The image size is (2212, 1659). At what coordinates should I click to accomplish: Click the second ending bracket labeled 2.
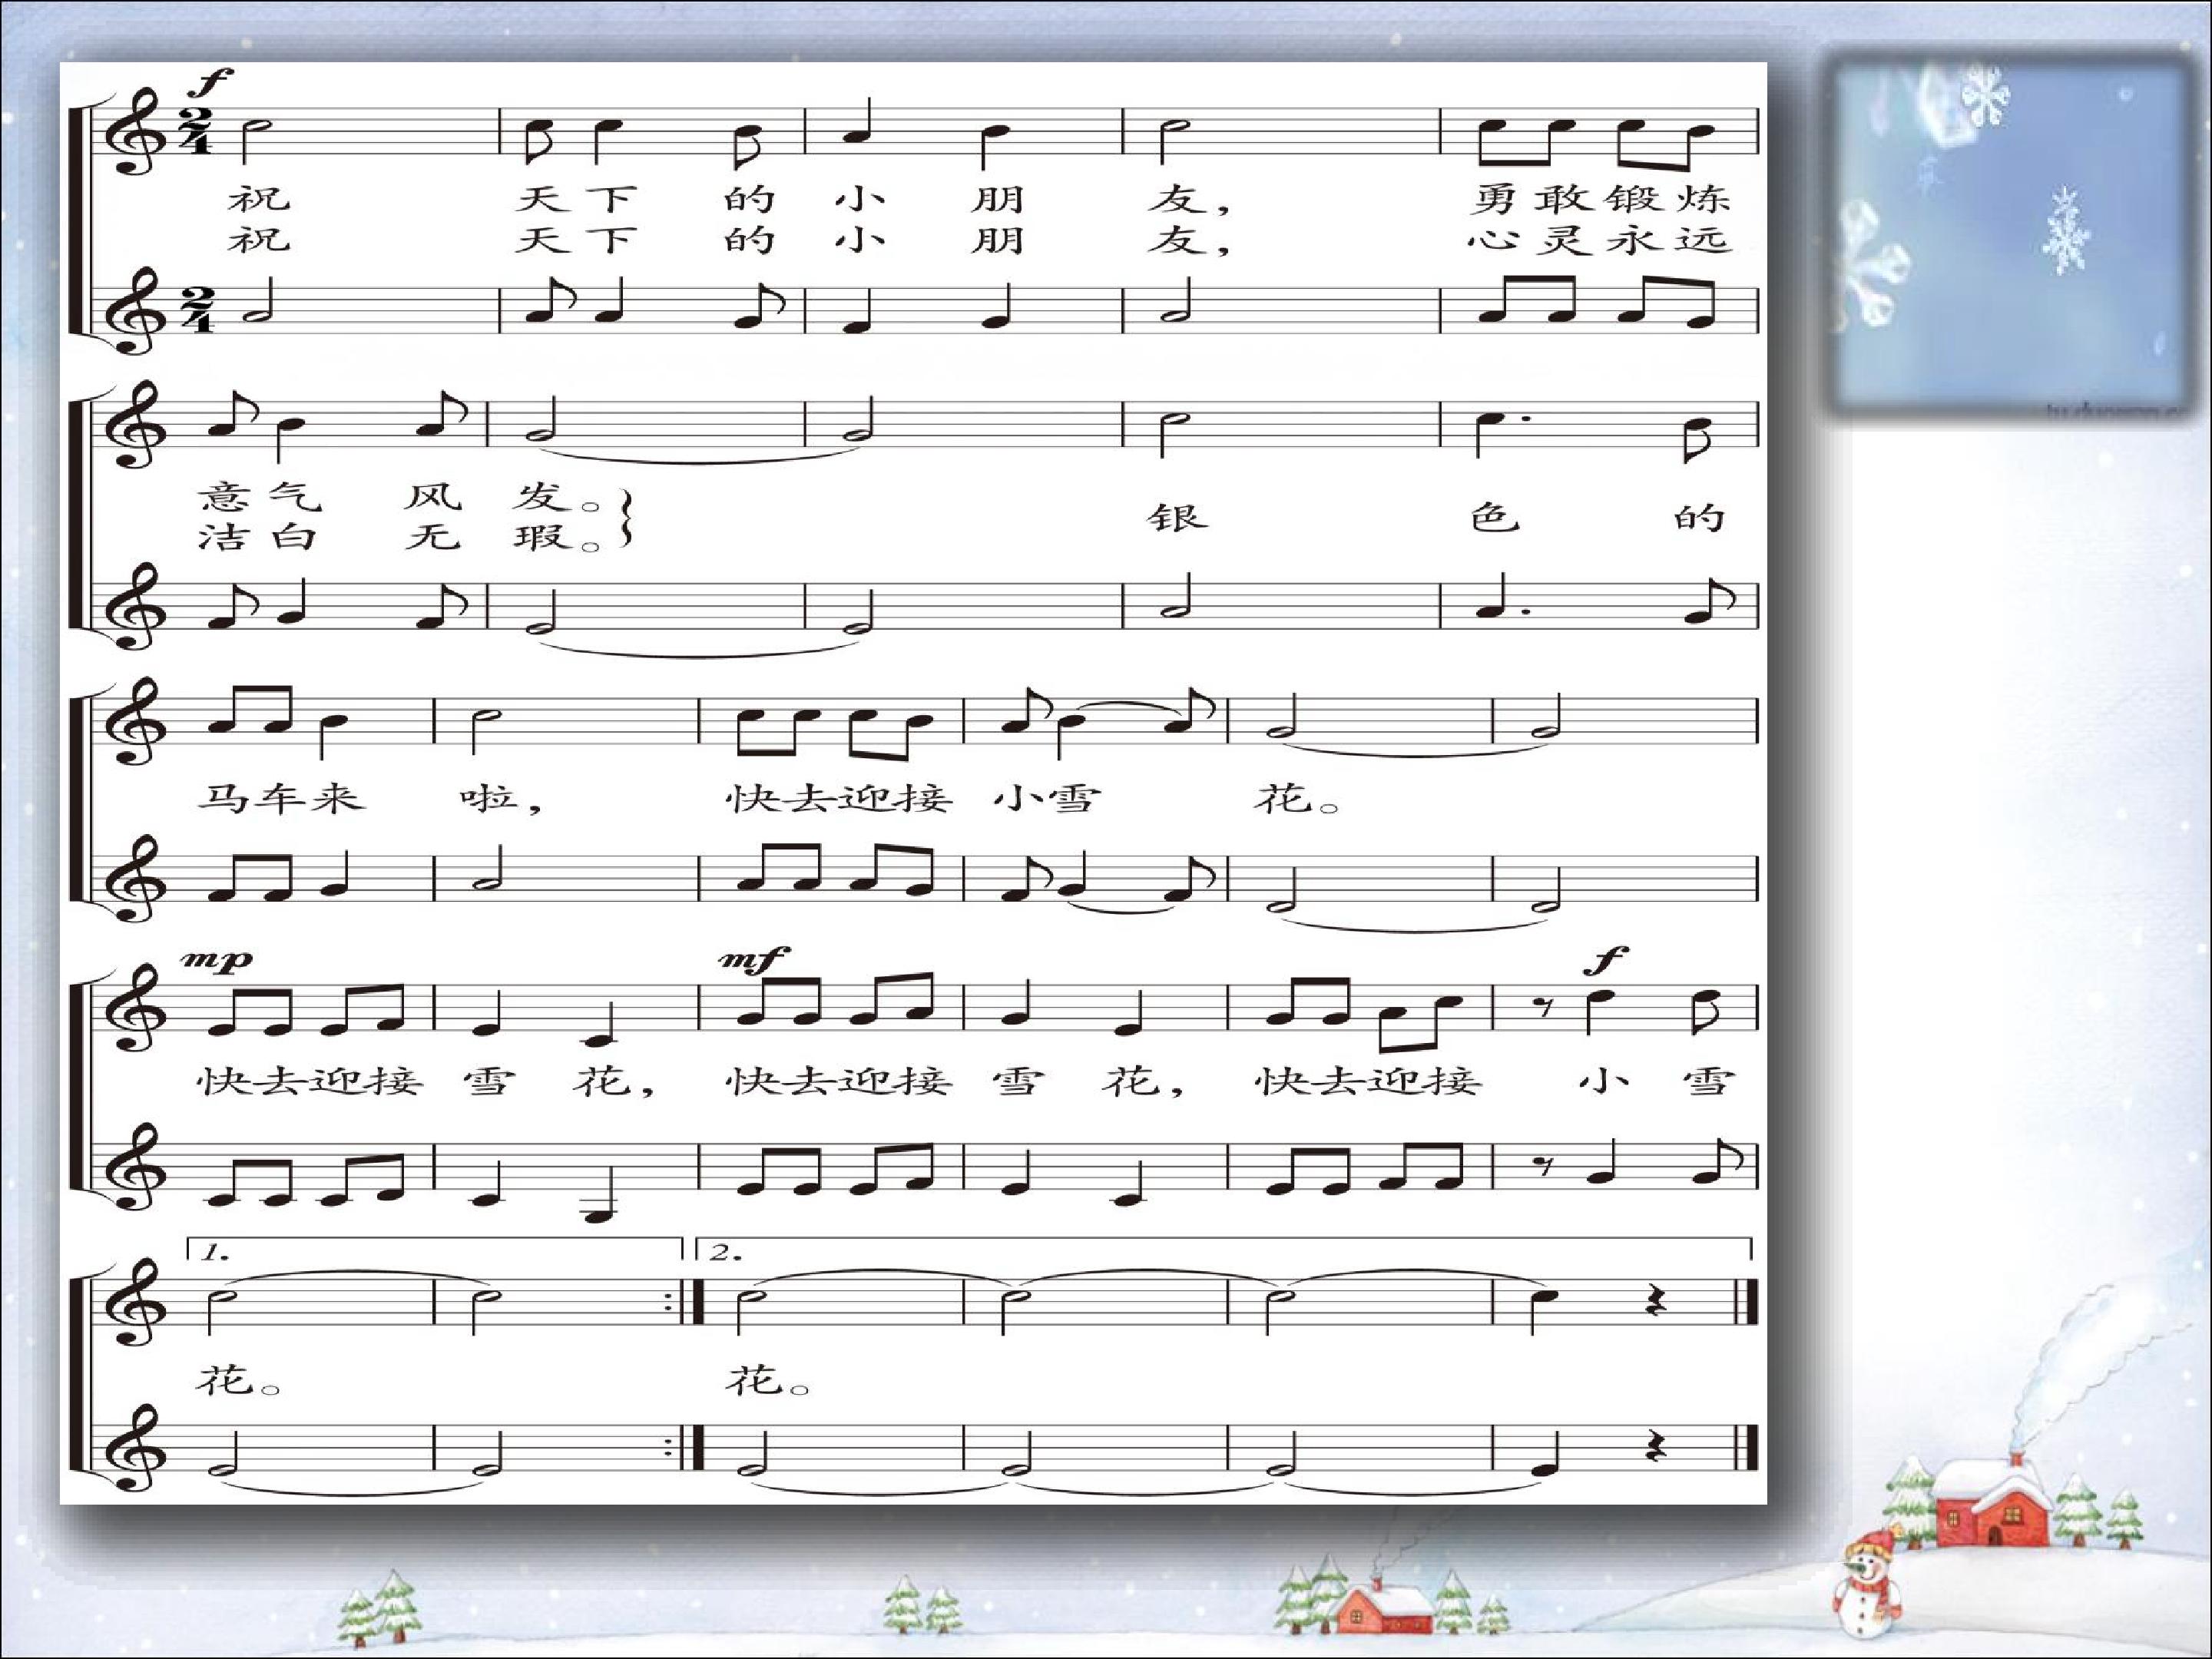tap(1230, 1250)
